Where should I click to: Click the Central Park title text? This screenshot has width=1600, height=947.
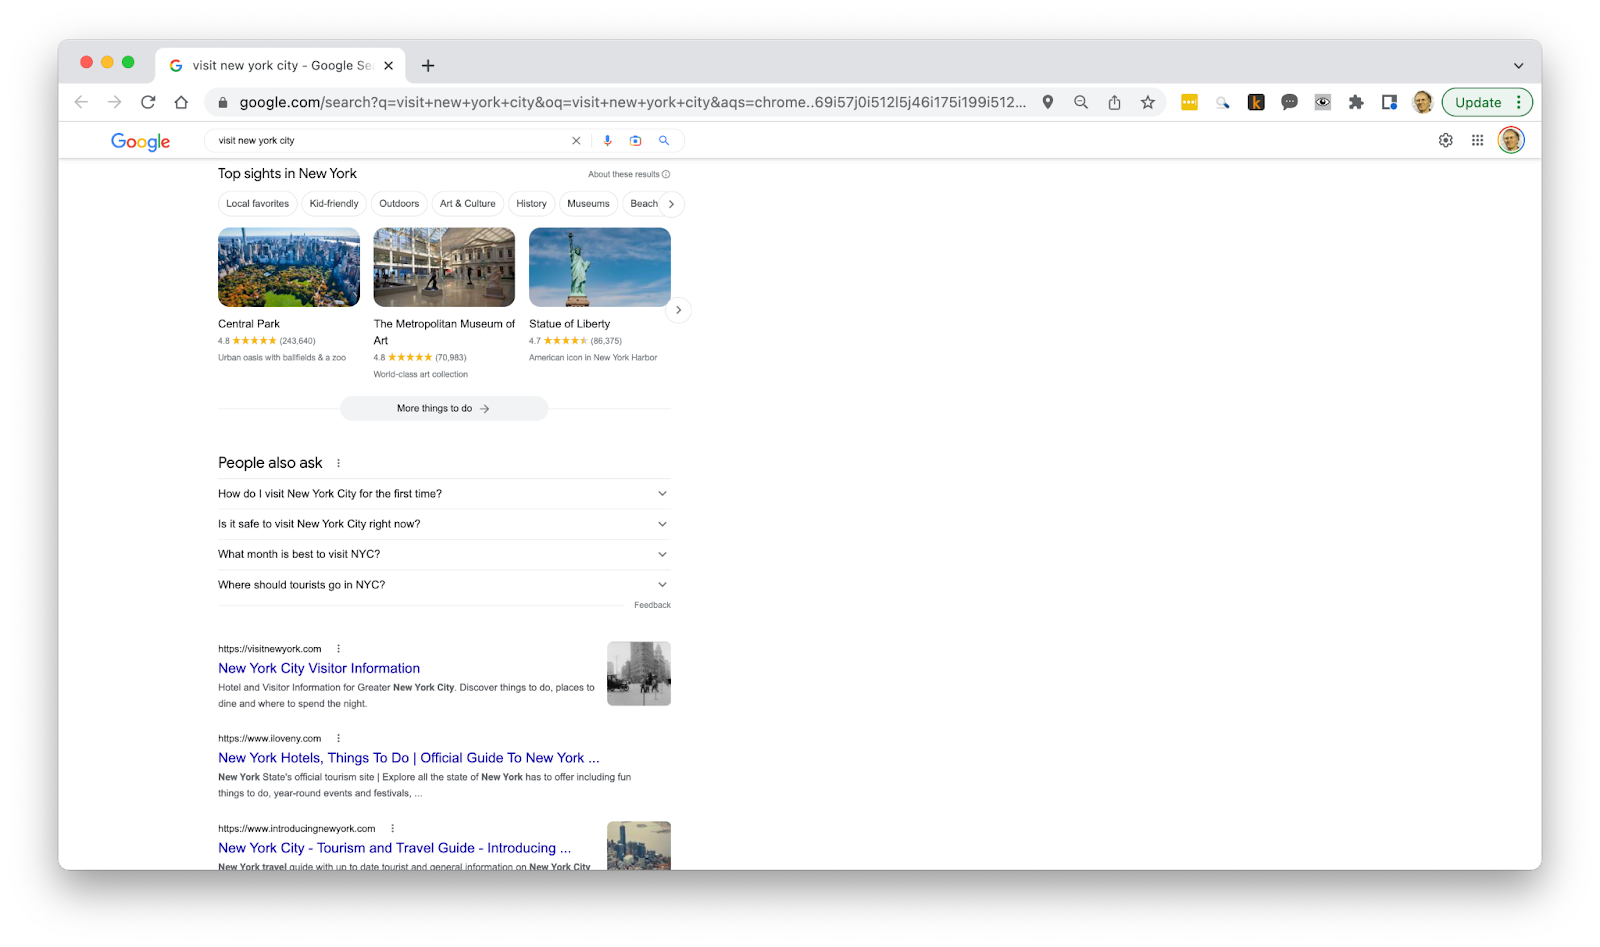[249, 324]
